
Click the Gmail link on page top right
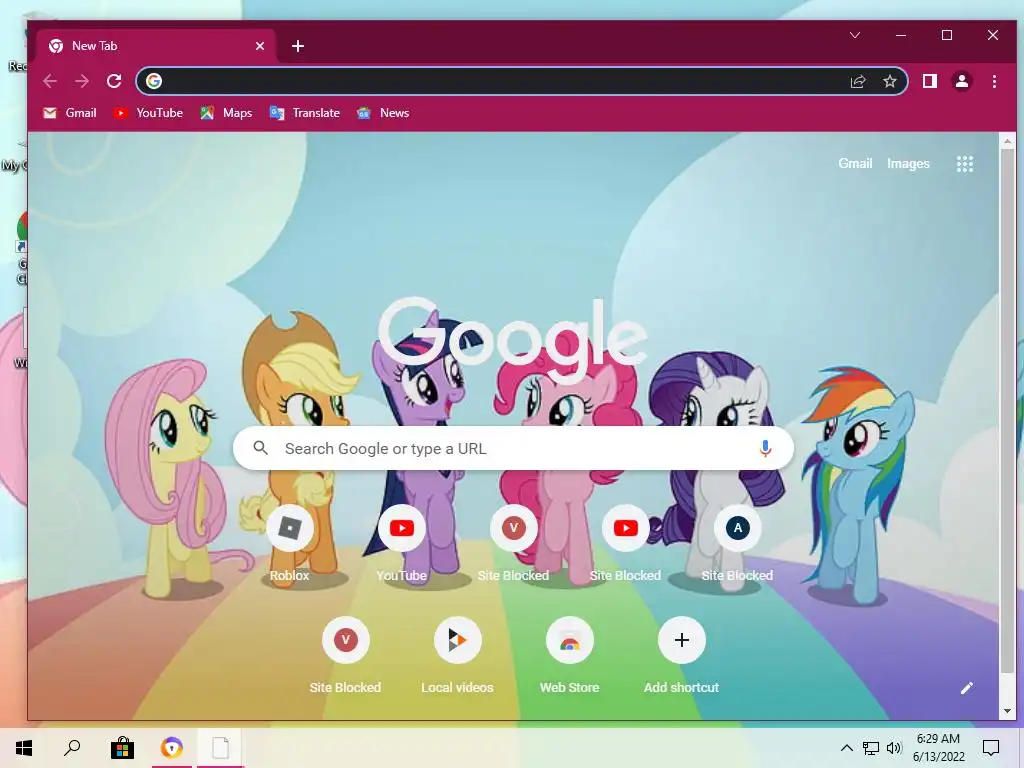coord(855,163)
